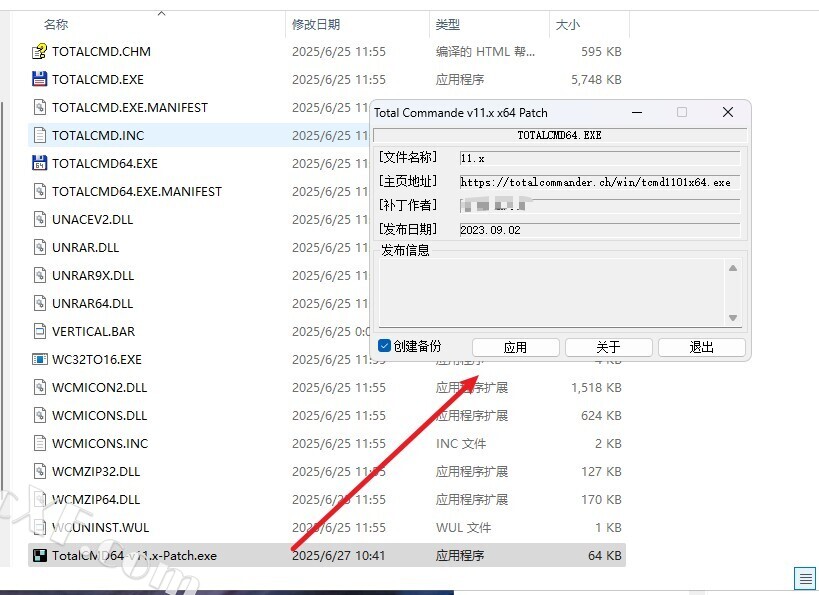Select the WCMZIP64.DLL file name
Viewport: 819px width, 595px height.
pos(96,499)
